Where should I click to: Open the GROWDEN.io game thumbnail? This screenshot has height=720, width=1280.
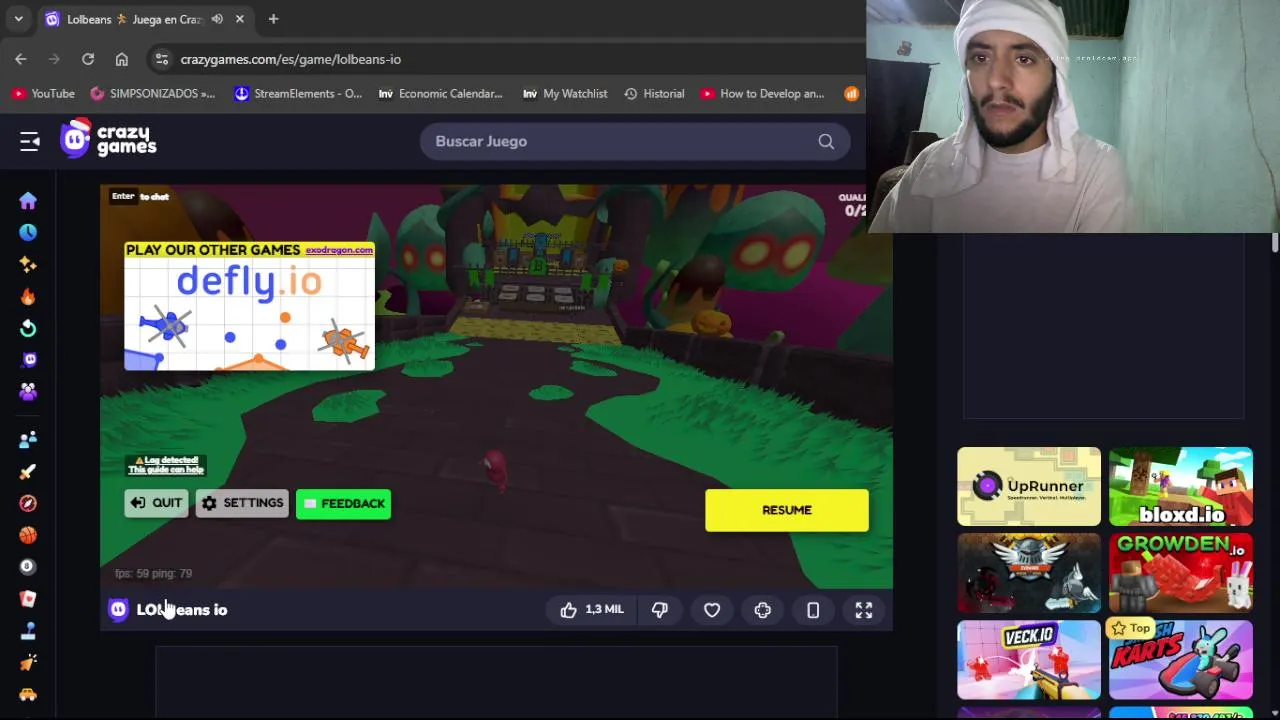(x=1181, y=573)
